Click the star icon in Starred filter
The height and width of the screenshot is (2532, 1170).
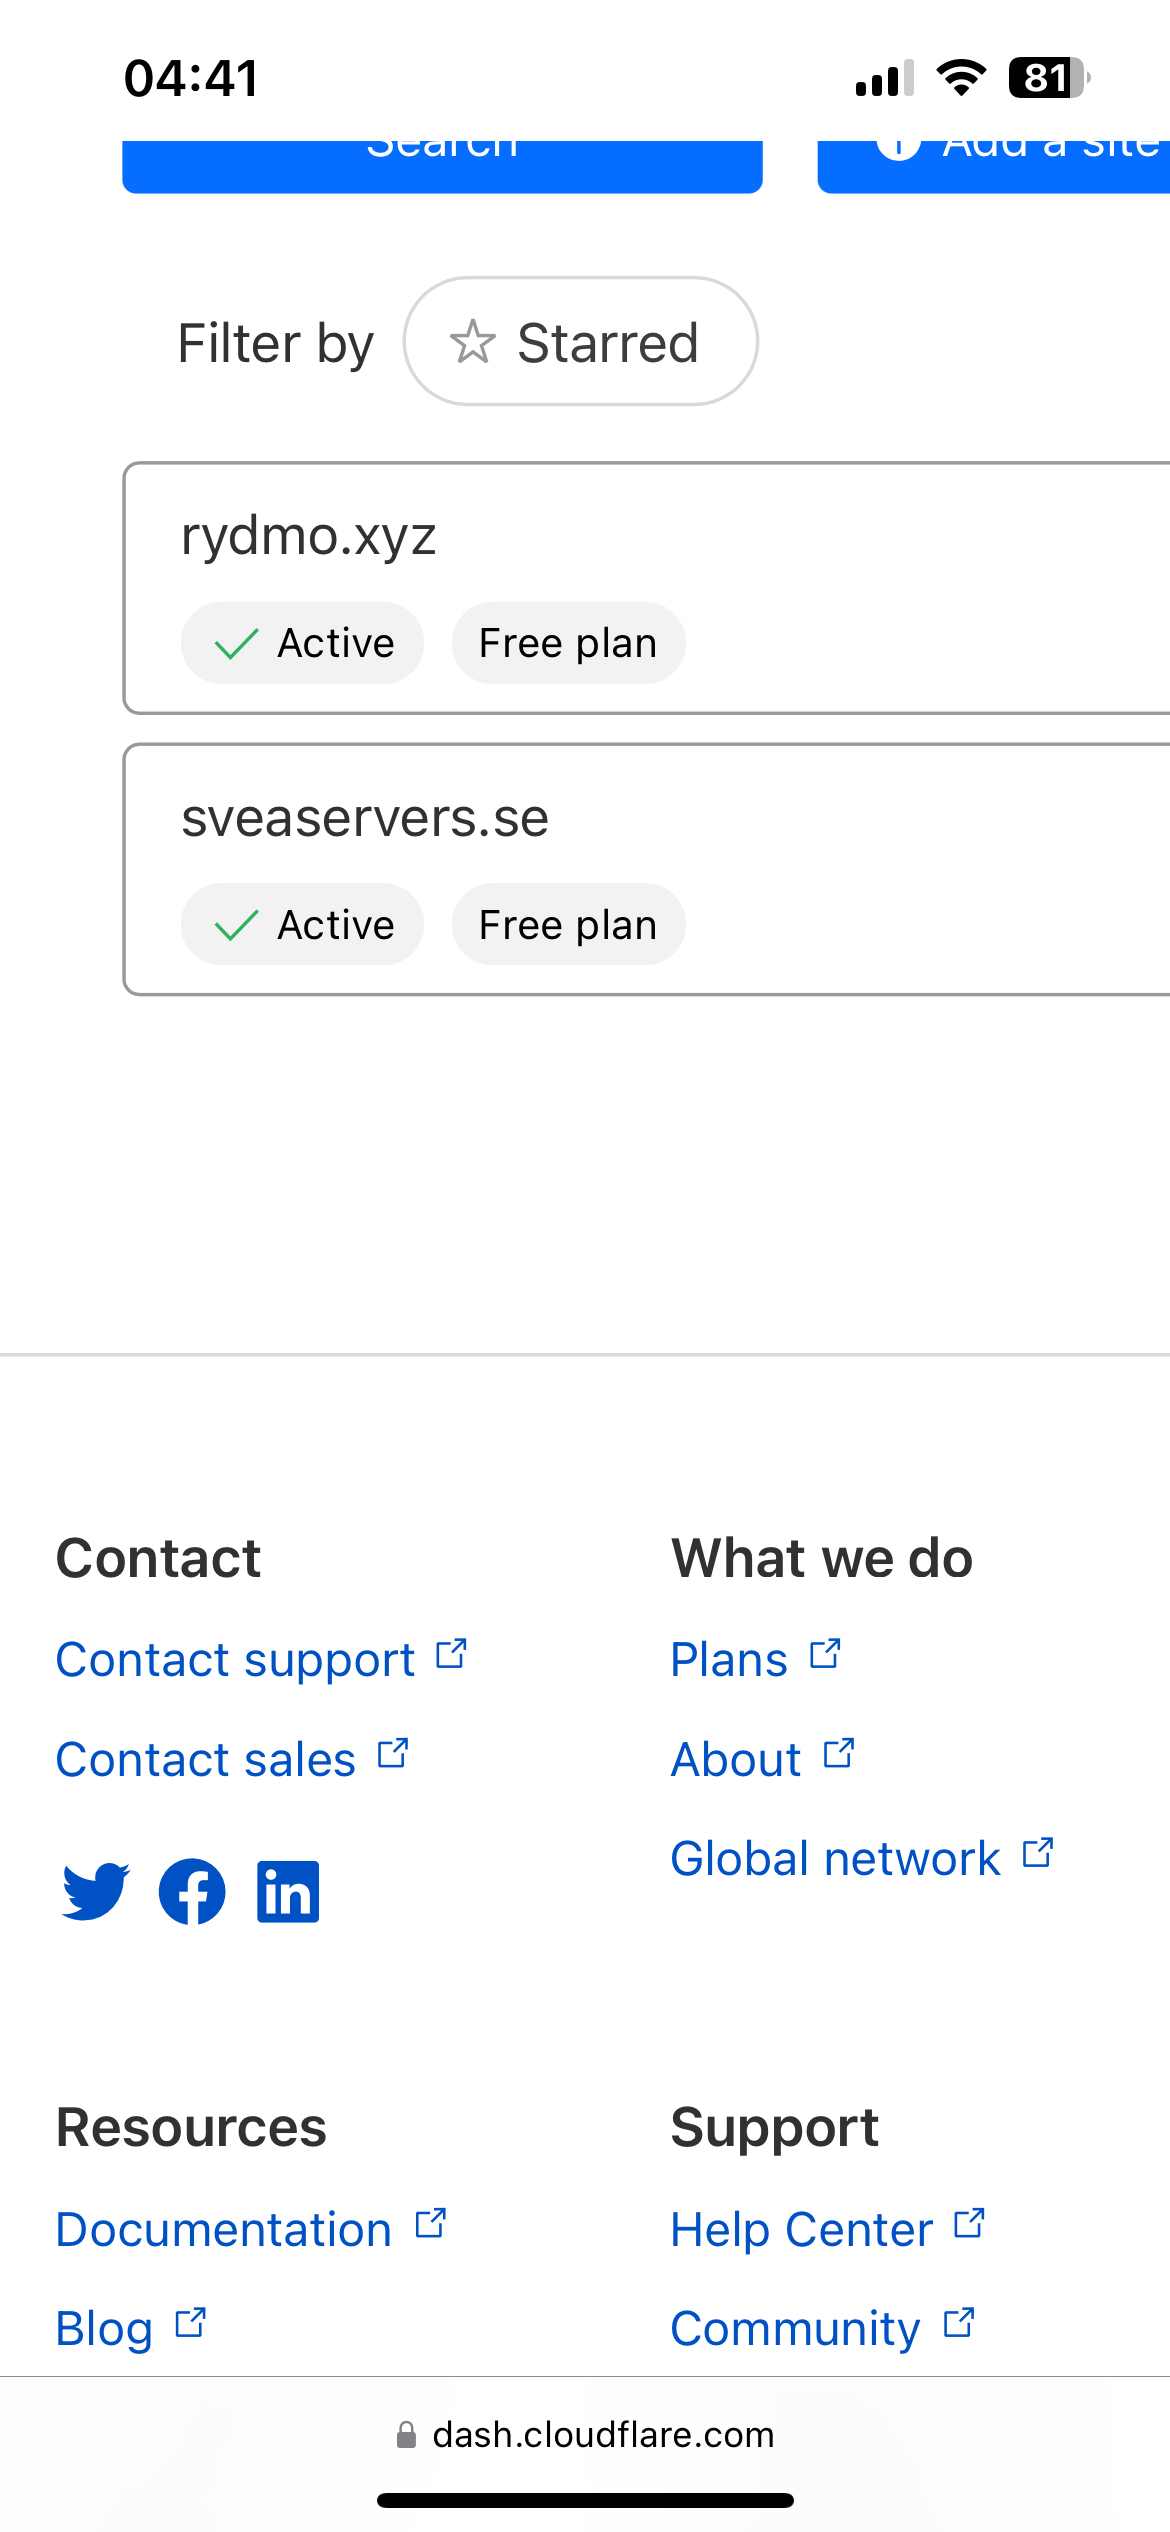(x=472, y=342)
